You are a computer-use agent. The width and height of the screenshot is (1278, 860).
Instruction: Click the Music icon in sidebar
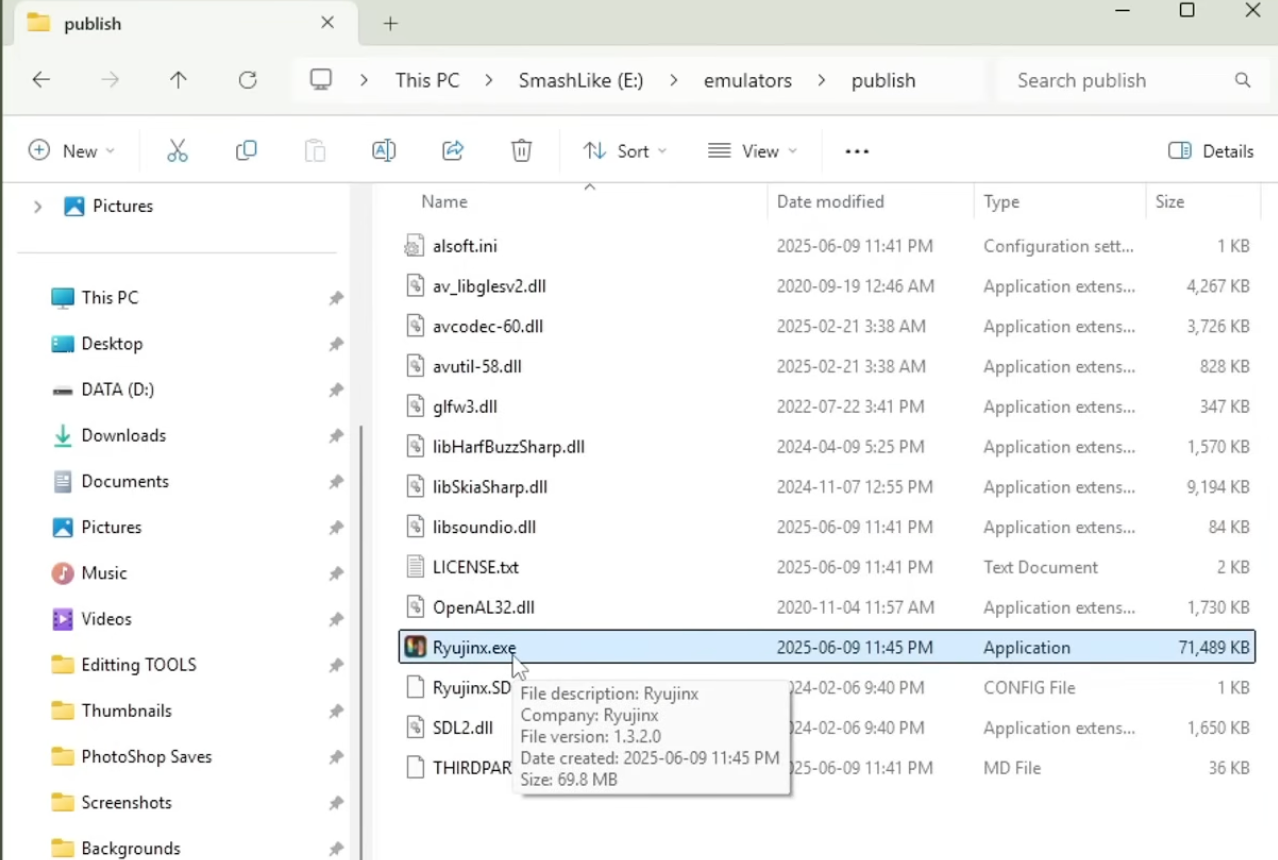point(62,573)
